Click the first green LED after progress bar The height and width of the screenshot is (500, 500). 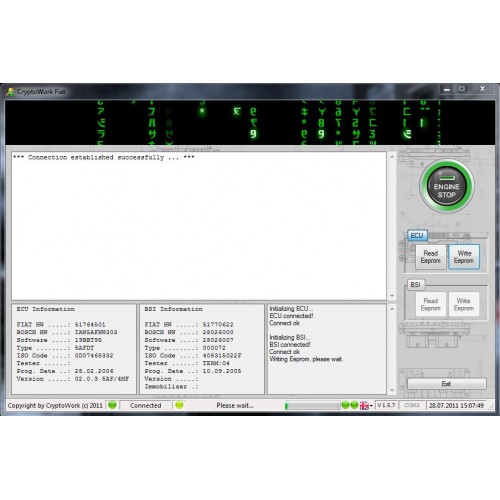pos(345,405)
